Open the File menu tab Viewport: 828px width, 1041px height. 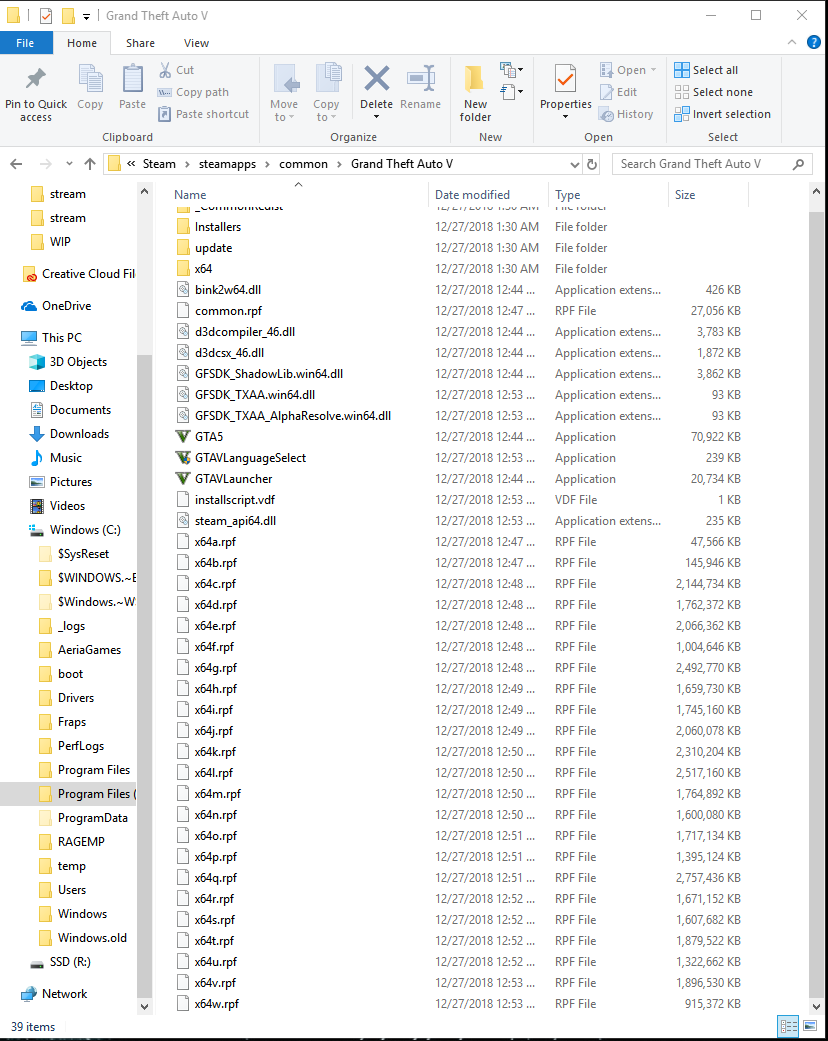pyautogui.click(x=25, y=42)
